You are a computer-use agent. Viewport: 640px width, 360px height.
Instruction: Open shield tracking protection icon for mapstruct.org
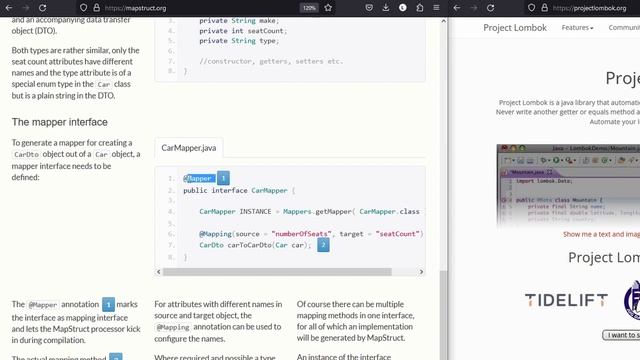(x=83, y=8)
